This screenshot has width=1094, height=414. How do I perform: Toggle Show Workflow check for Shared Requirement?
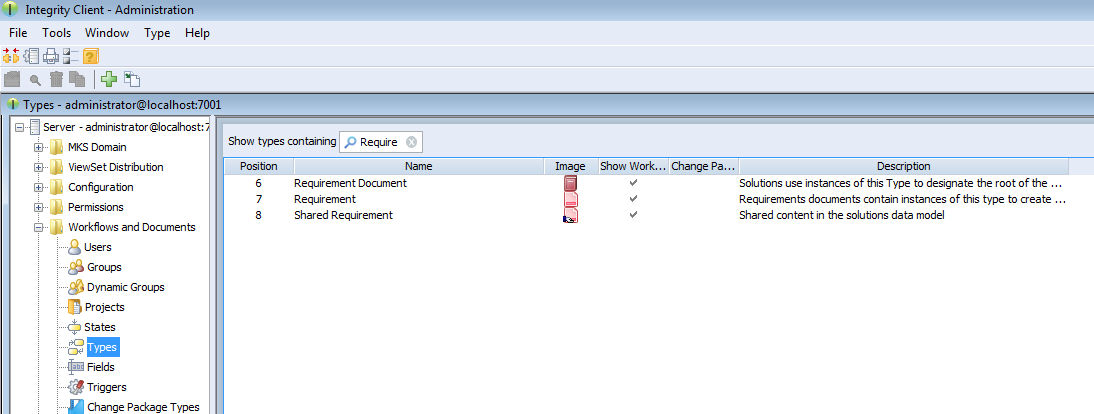click(633, 216)
